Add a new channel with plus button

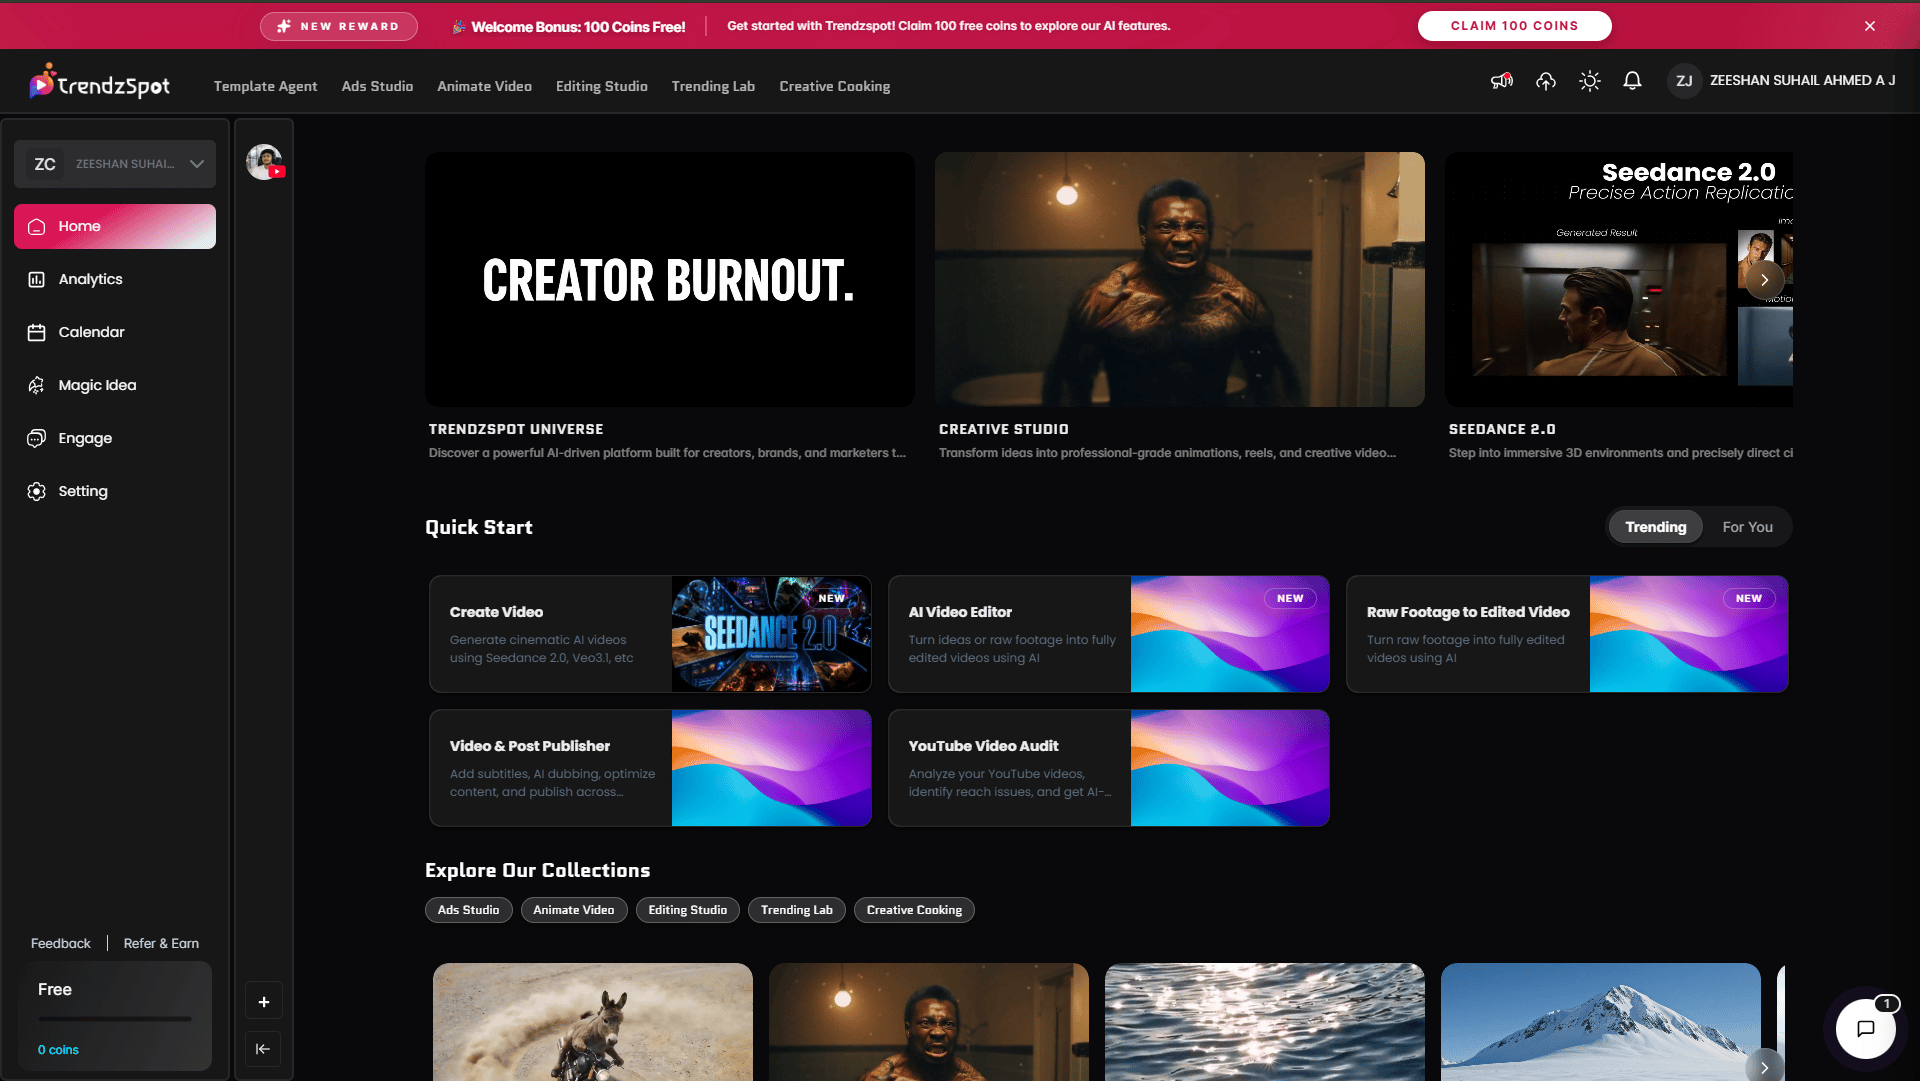[x=264, y=1002]
